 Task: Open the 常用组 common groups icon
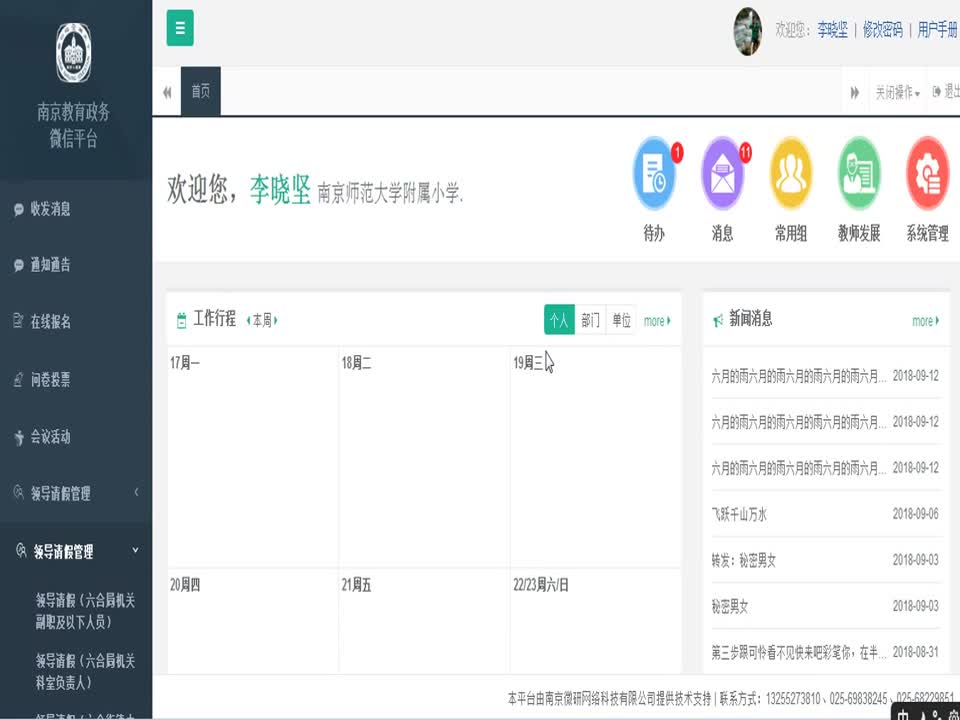tap(790, 174)
